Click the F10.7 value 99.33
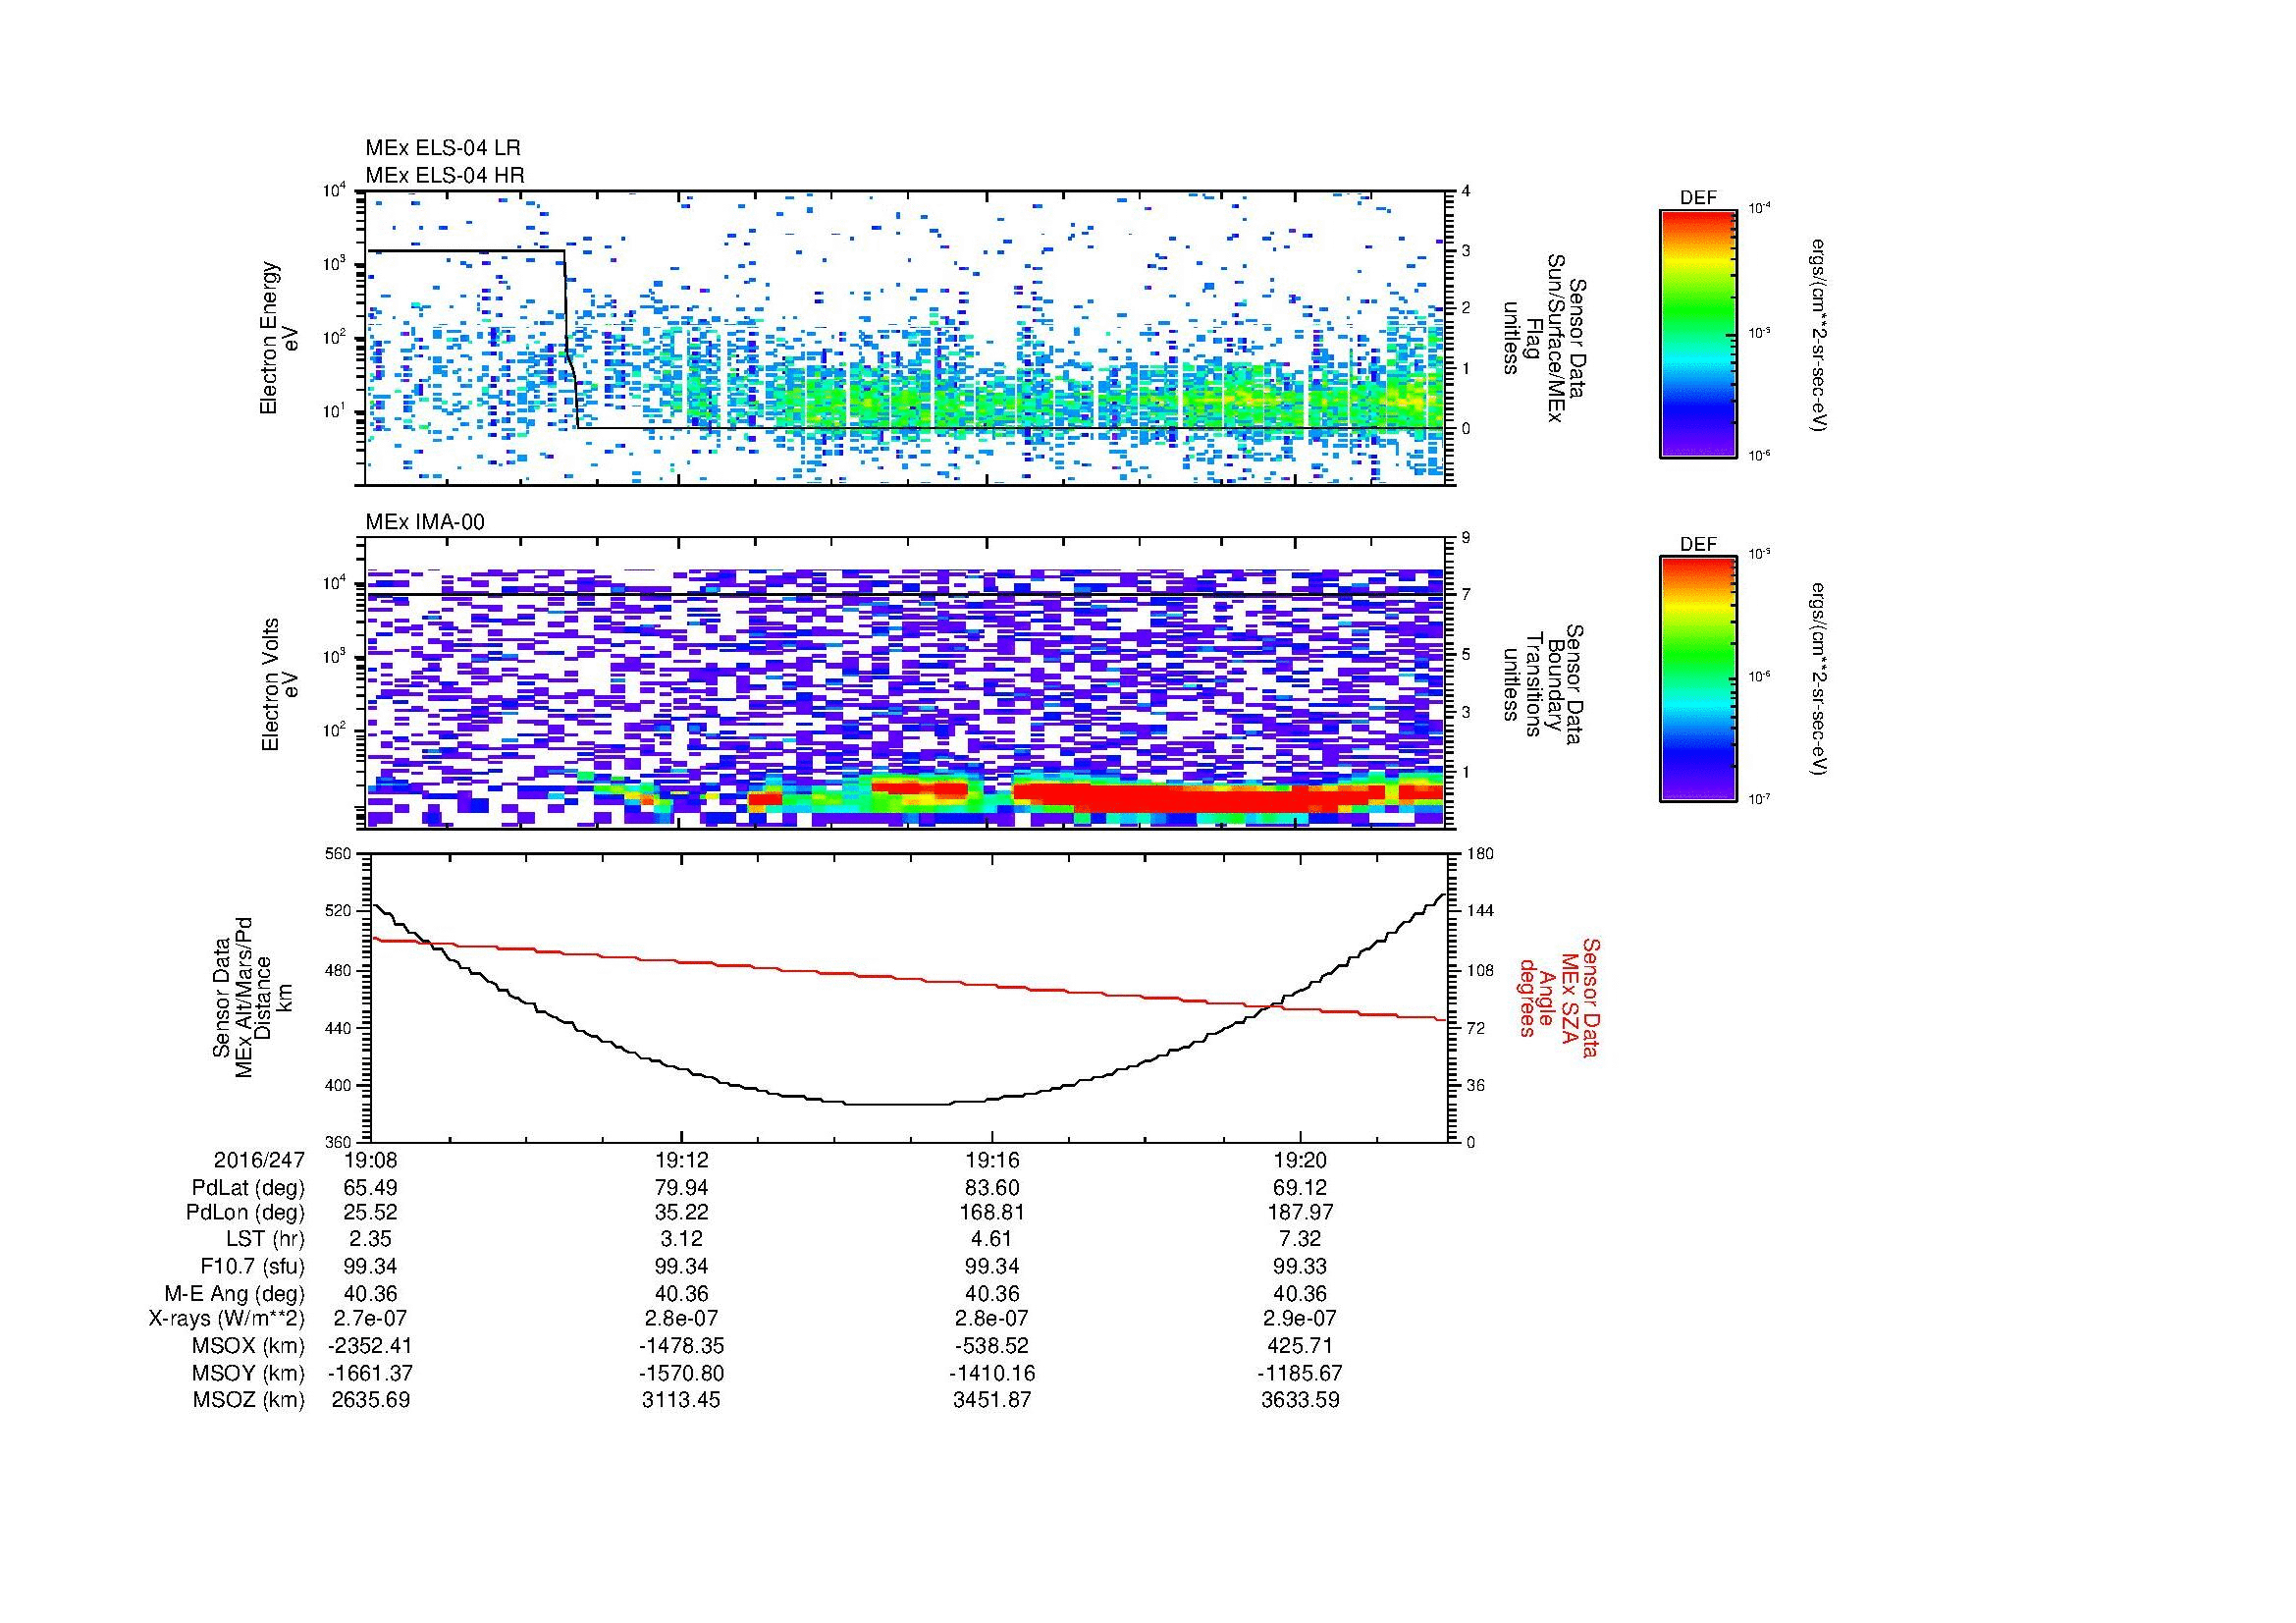 coord(1300,1267)
